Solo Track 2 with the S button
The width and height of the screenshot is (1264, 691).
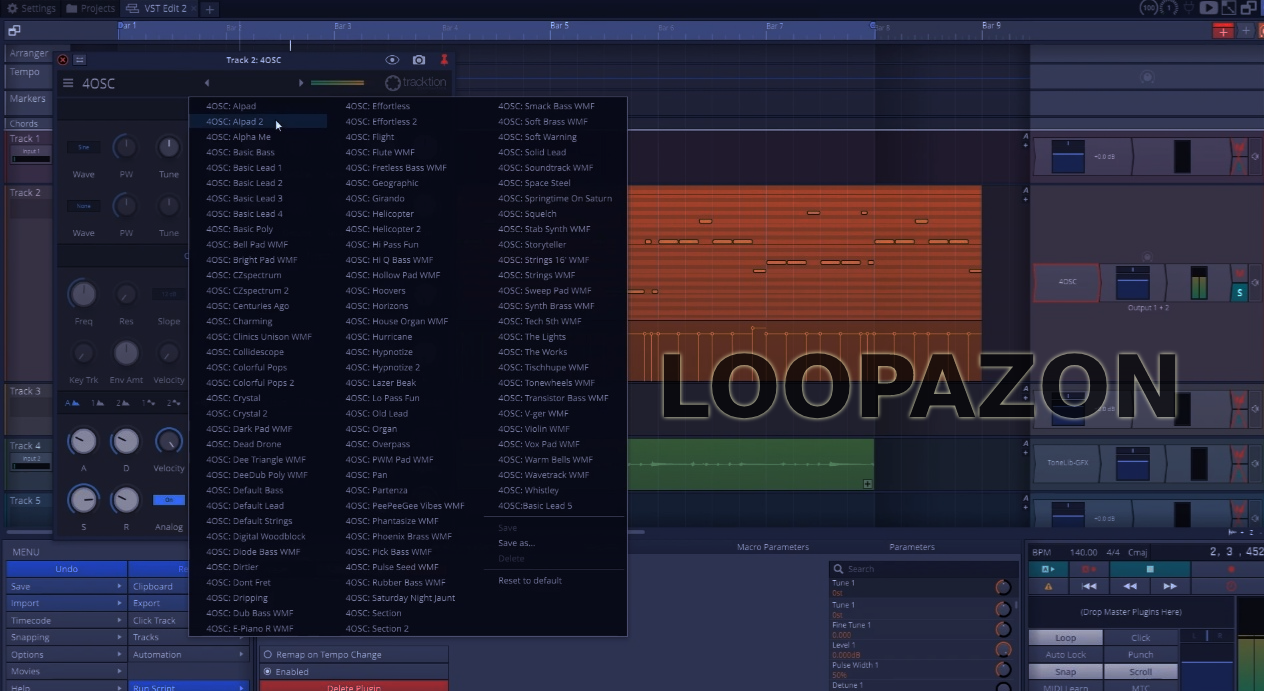(x=1240, y=293)
